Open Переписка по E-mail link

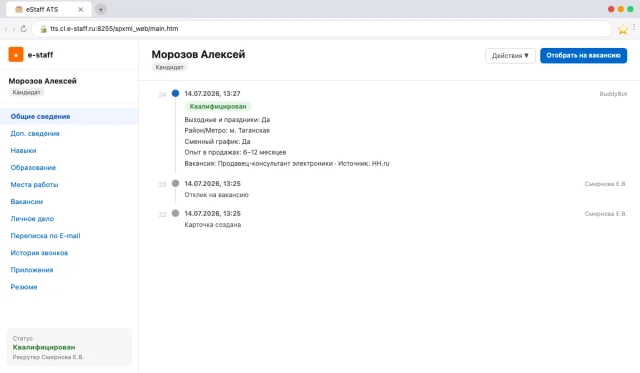45,236
